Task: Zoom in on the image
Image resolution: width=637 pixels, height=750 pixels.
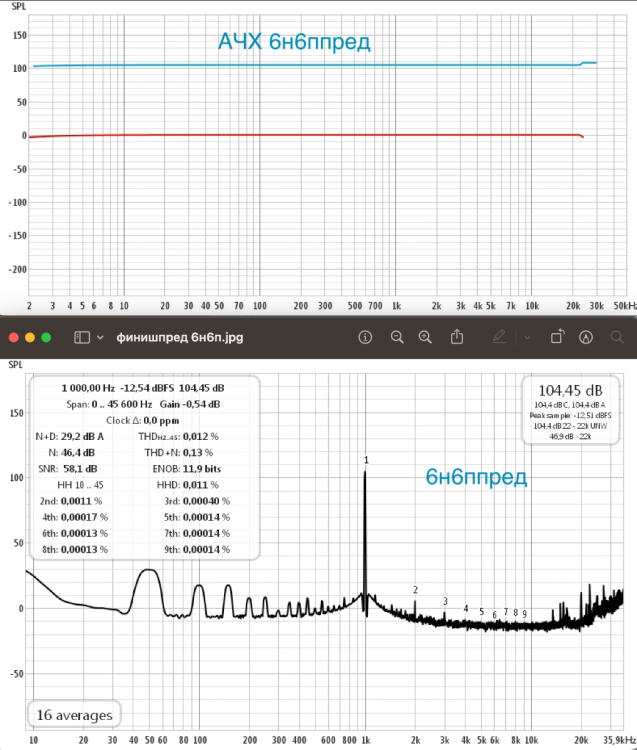Action: coord(426,338)
